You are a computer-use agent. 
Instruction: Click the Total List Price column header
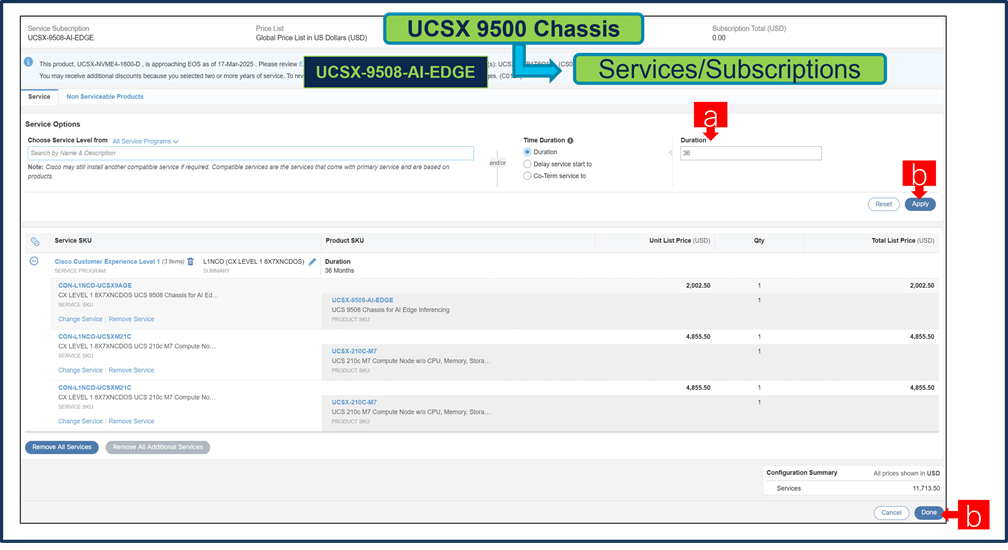point(903,241)
